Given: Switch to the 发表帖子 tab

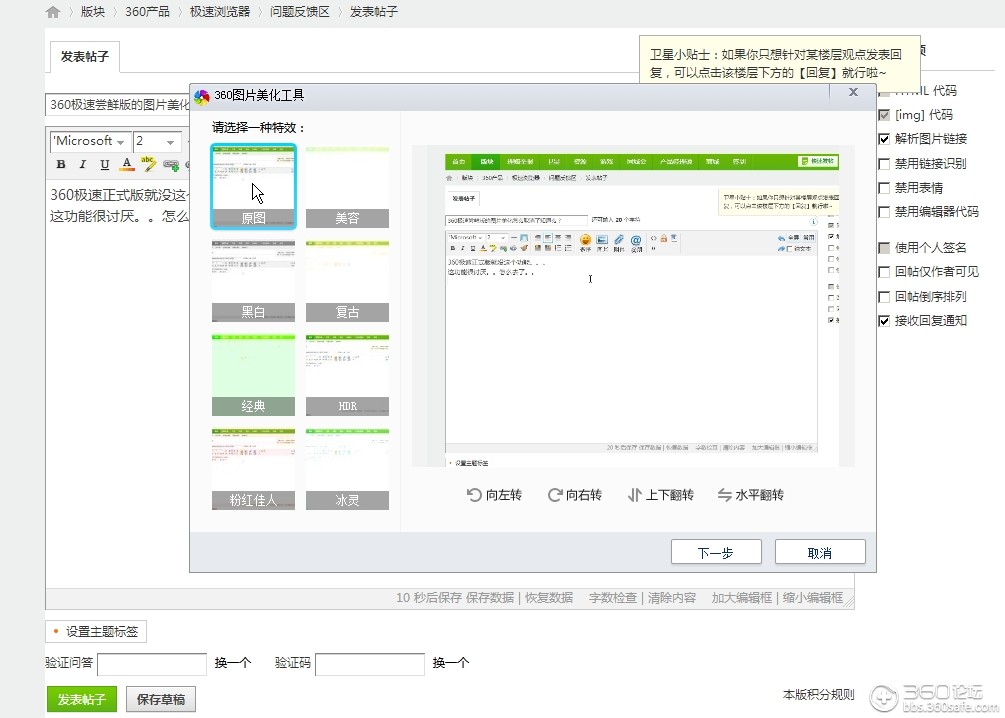Looking at the screenshot, I should tap(85, 57).
